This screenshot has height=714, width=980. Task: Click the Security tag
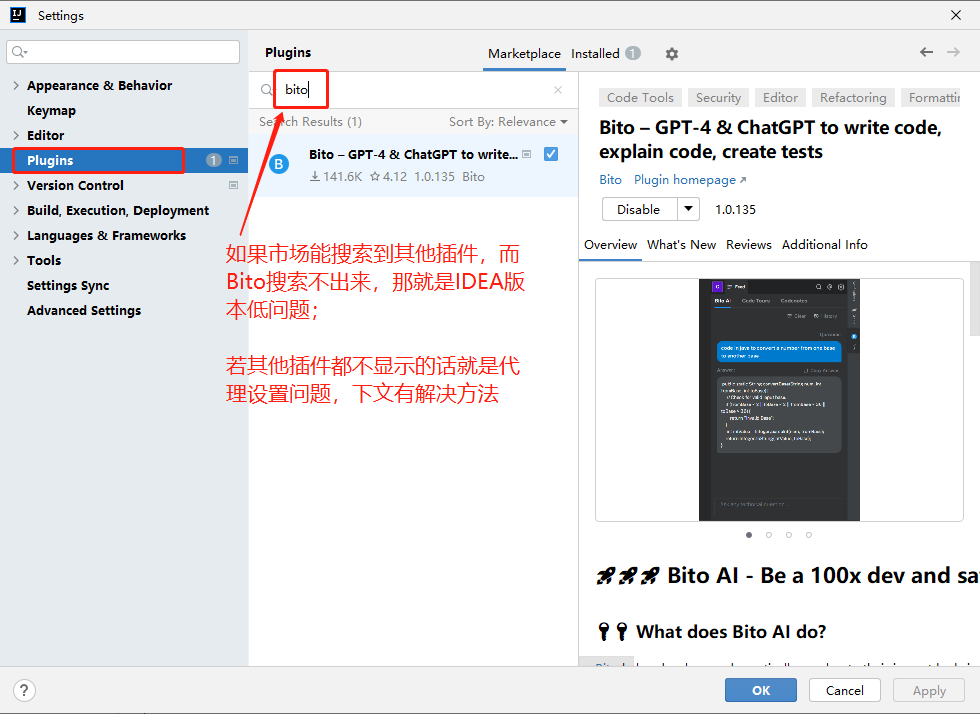click(718, 98)
